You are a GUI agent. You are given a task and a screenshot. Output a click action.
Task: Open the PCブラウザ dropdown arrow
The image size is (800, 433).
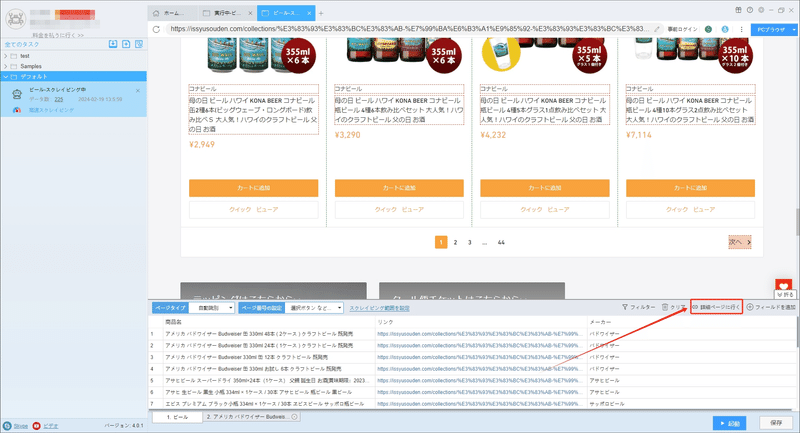tap(793, 30)
